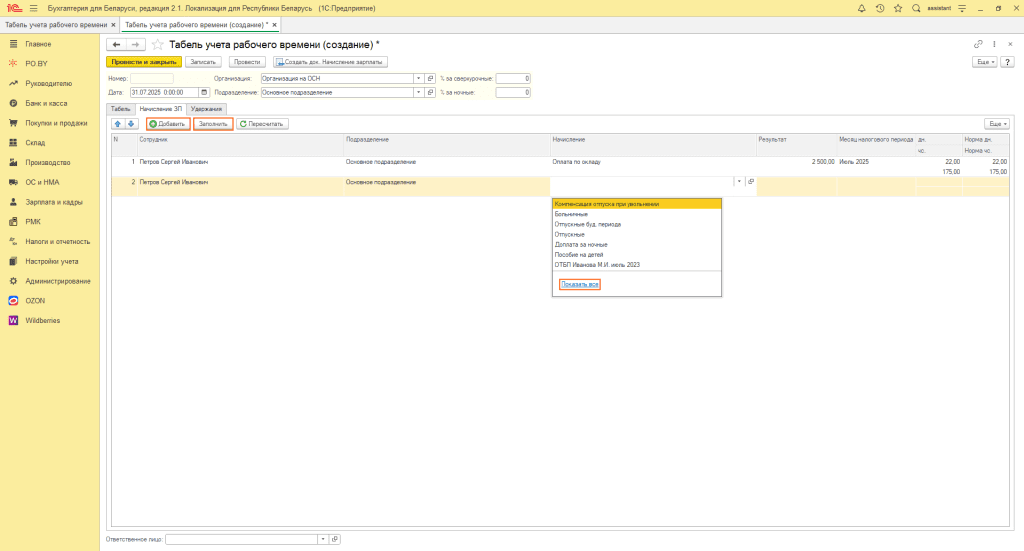The width and height of the screenshot is (1024, 551).
Task: Open the PO.BY section in sidebar
Action: click(37, 64)
